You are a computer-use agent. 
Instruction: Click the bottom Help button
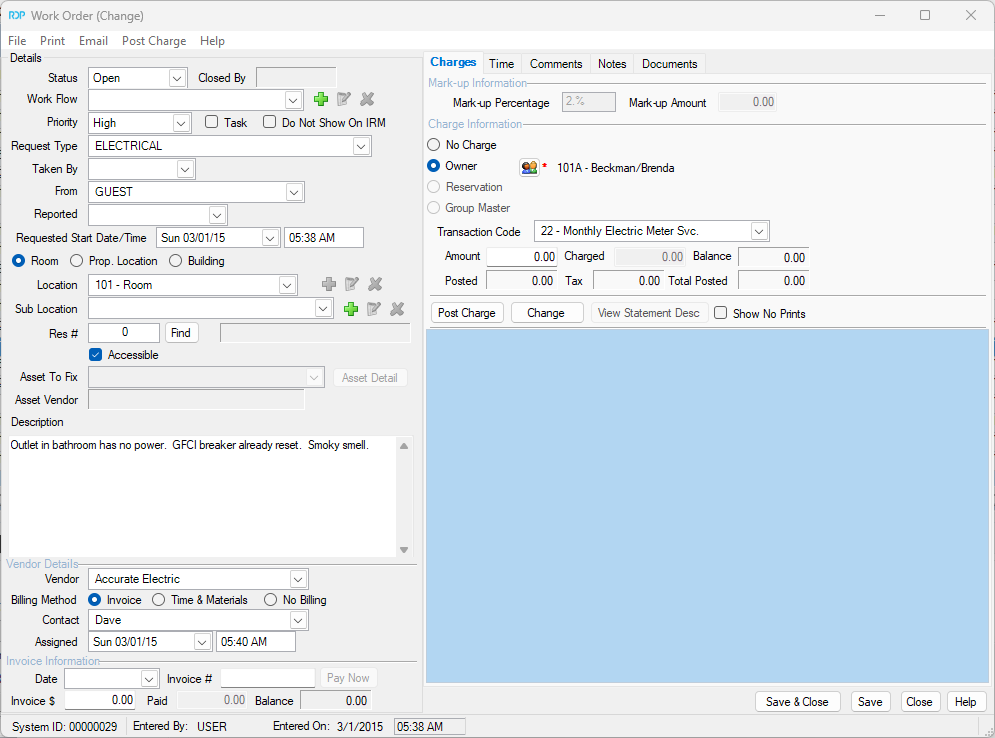[x=965, y=702]
